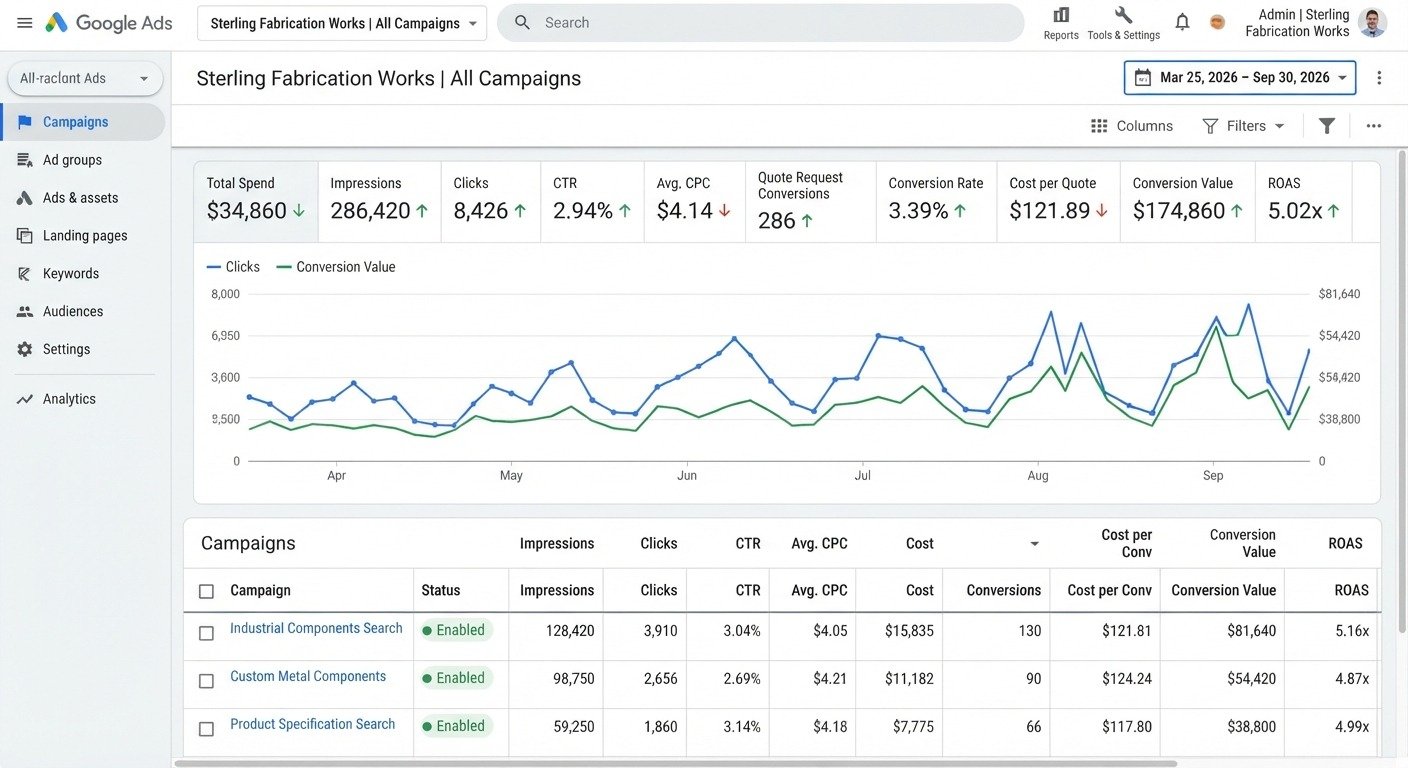Open the admin profile avatar
Screen dimensions: 1408x768
point(1372,23)
